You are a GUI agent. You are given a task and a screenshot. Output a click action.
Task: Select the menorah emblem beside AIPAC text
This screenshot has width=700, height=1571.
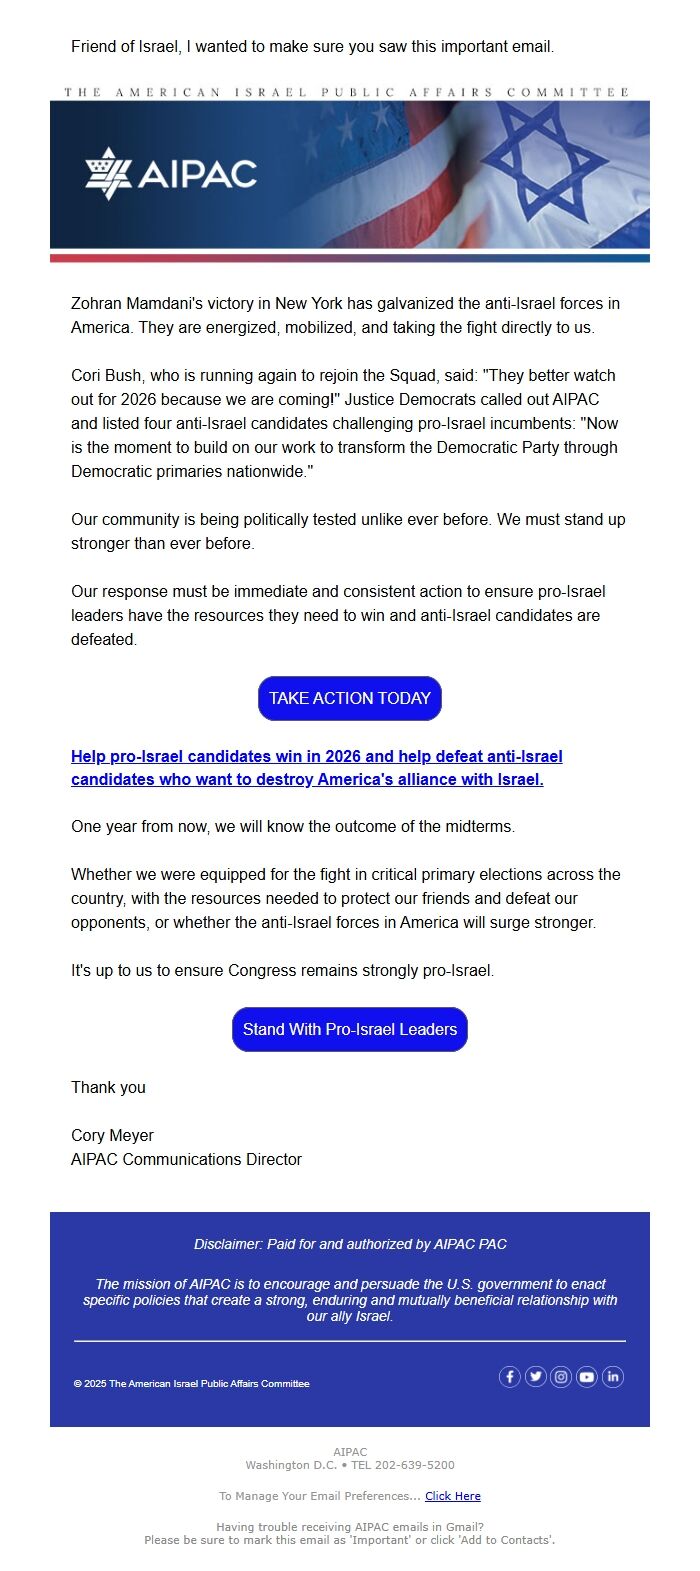click(x=106, y=172)
